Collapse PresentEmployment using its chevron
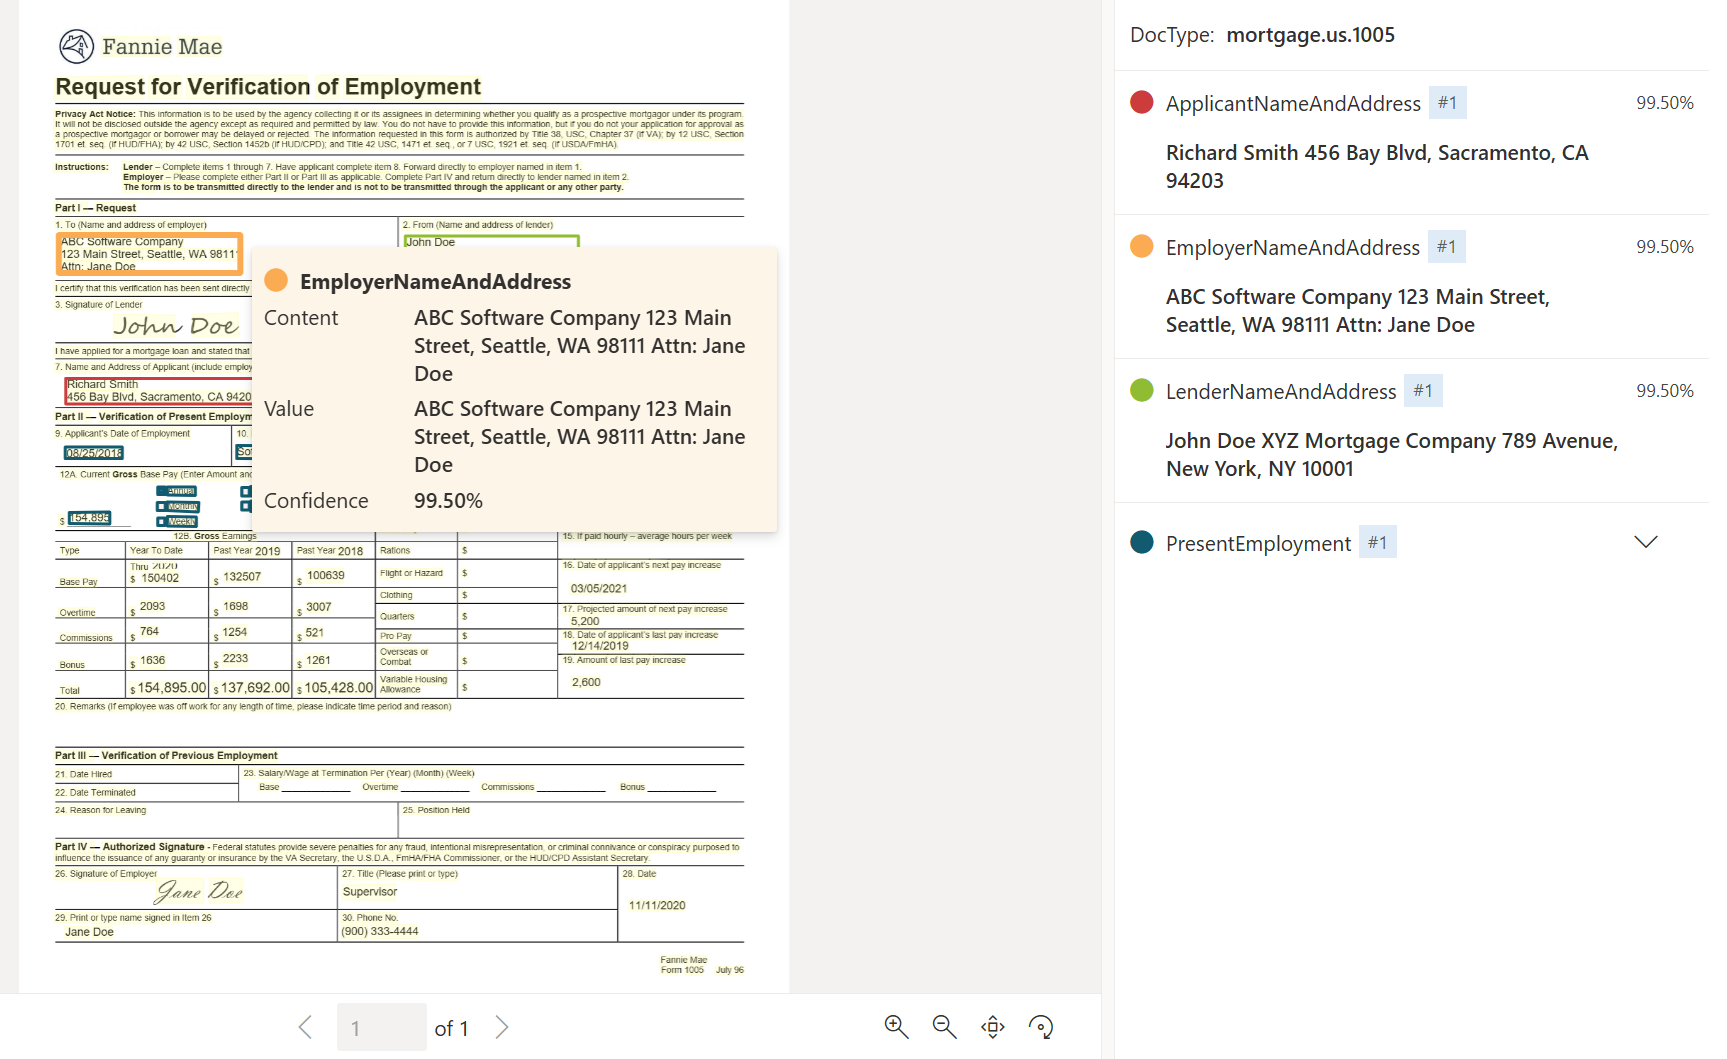Viewport: 1727px width, 1059px height. tap(1646, 541)
